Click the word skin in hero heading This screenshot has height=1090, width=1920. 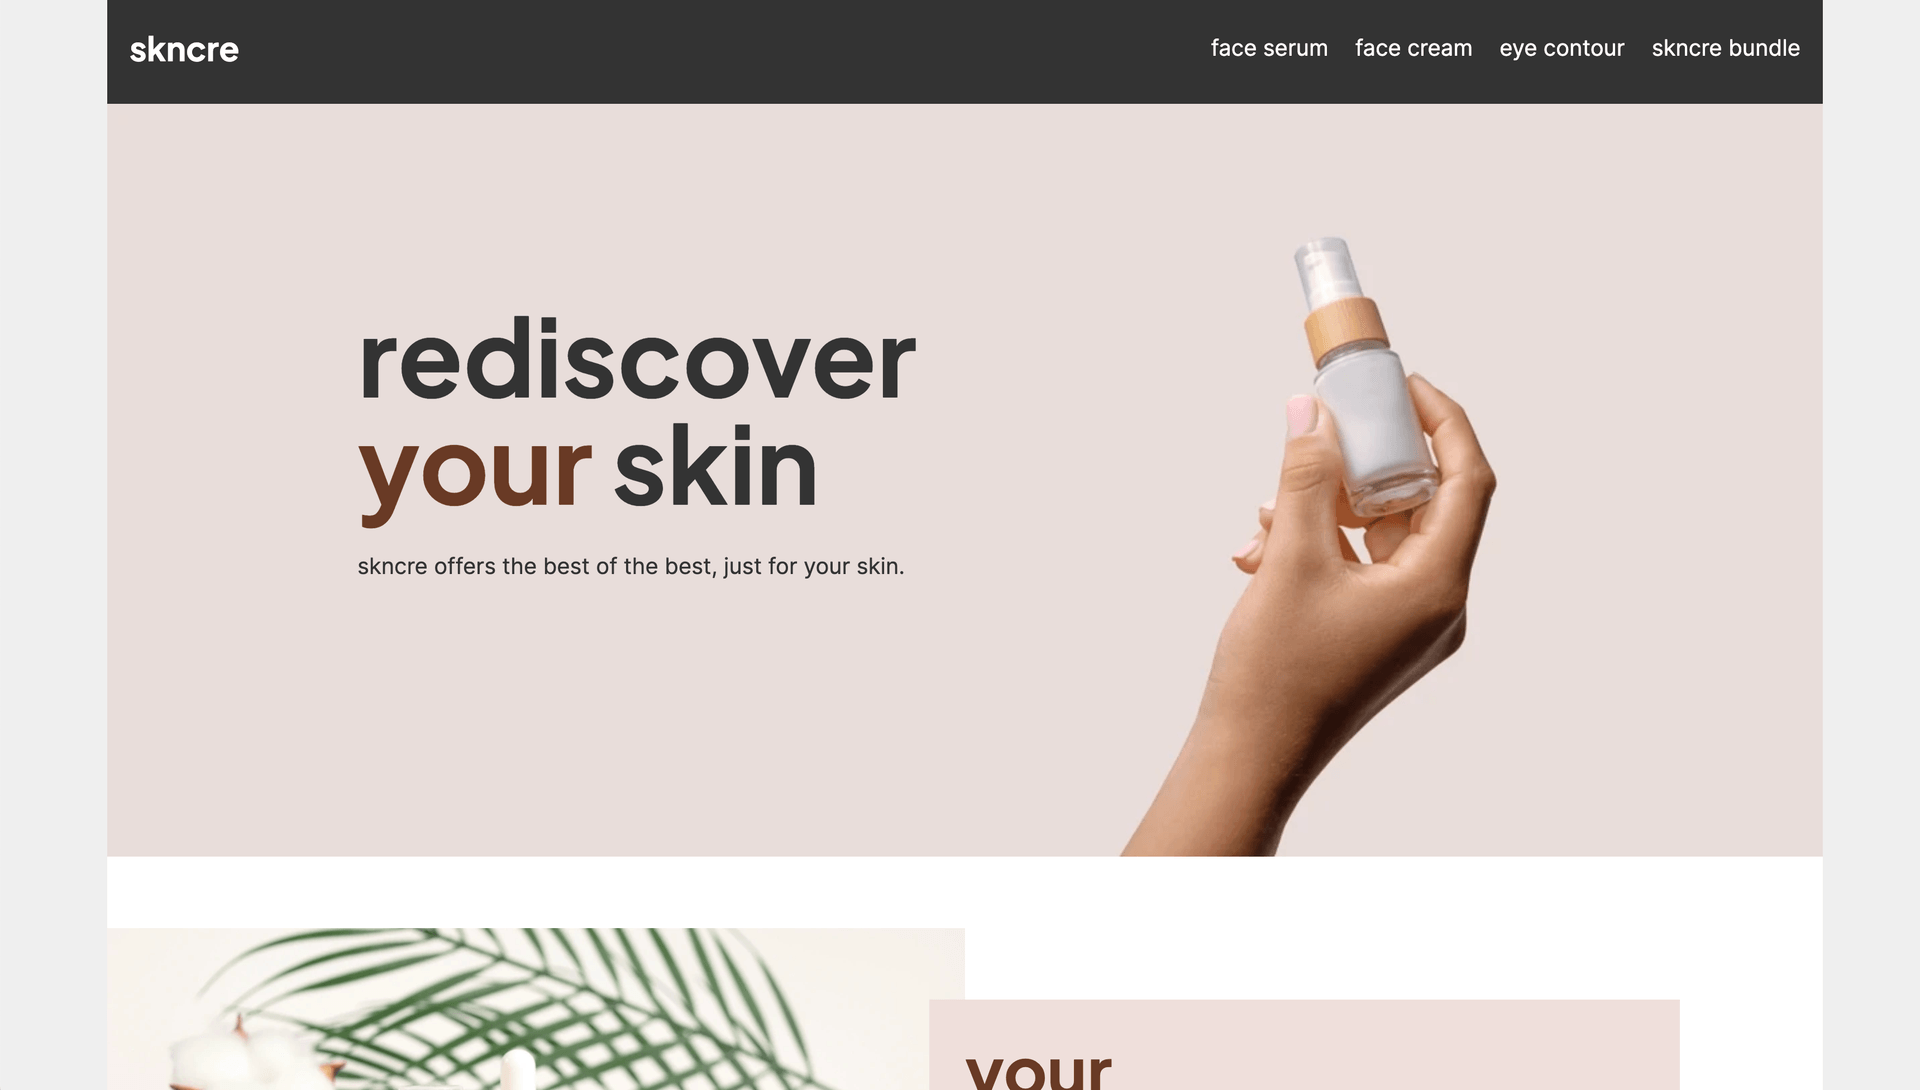coord(715,466)
